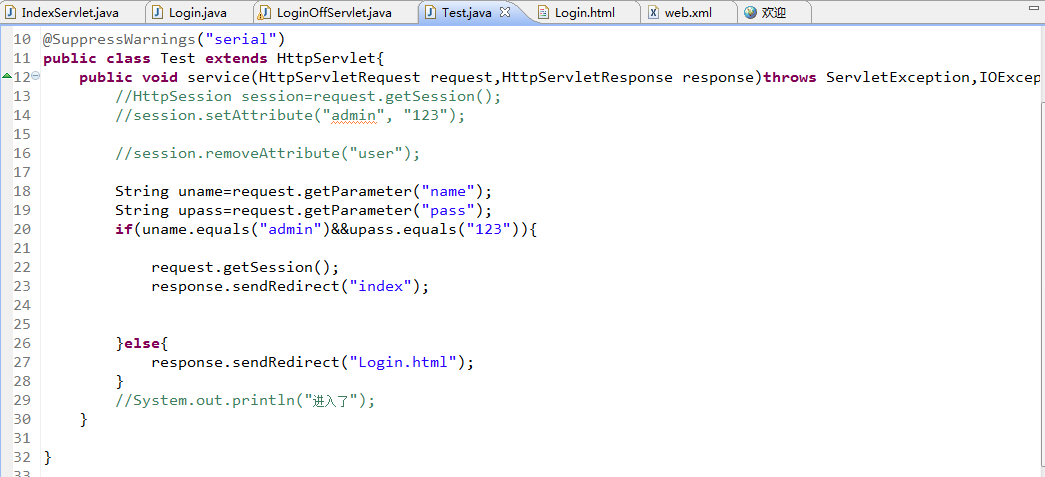1045x477 pixels.
Task: Click the globe icon on 欢迎 tab
Action: (750, 13)
